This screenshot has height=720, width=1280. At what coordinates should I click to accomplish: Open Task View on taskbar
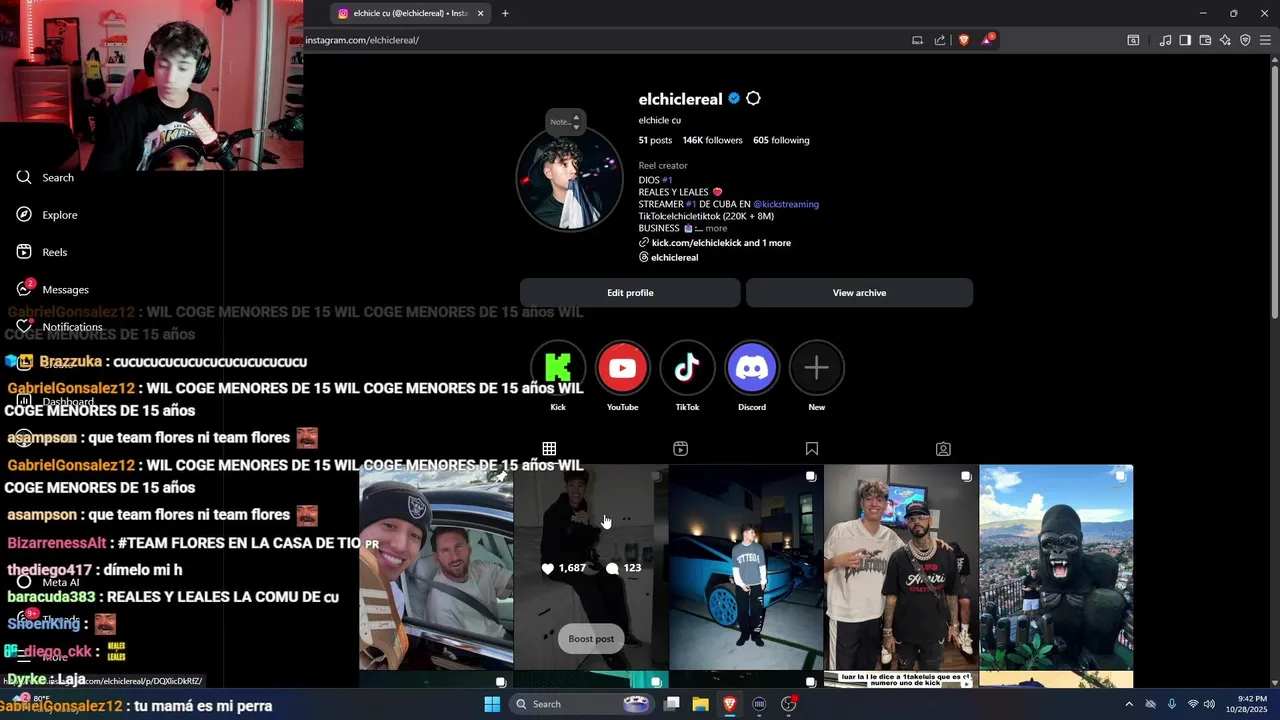click(x=672, y=704)
